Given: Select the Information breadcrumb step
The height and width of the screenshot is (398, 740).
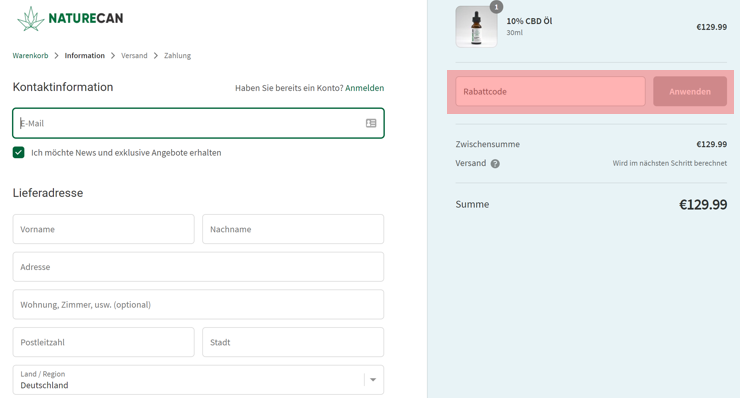Looking at the screenshot, I should coord(84,56).
